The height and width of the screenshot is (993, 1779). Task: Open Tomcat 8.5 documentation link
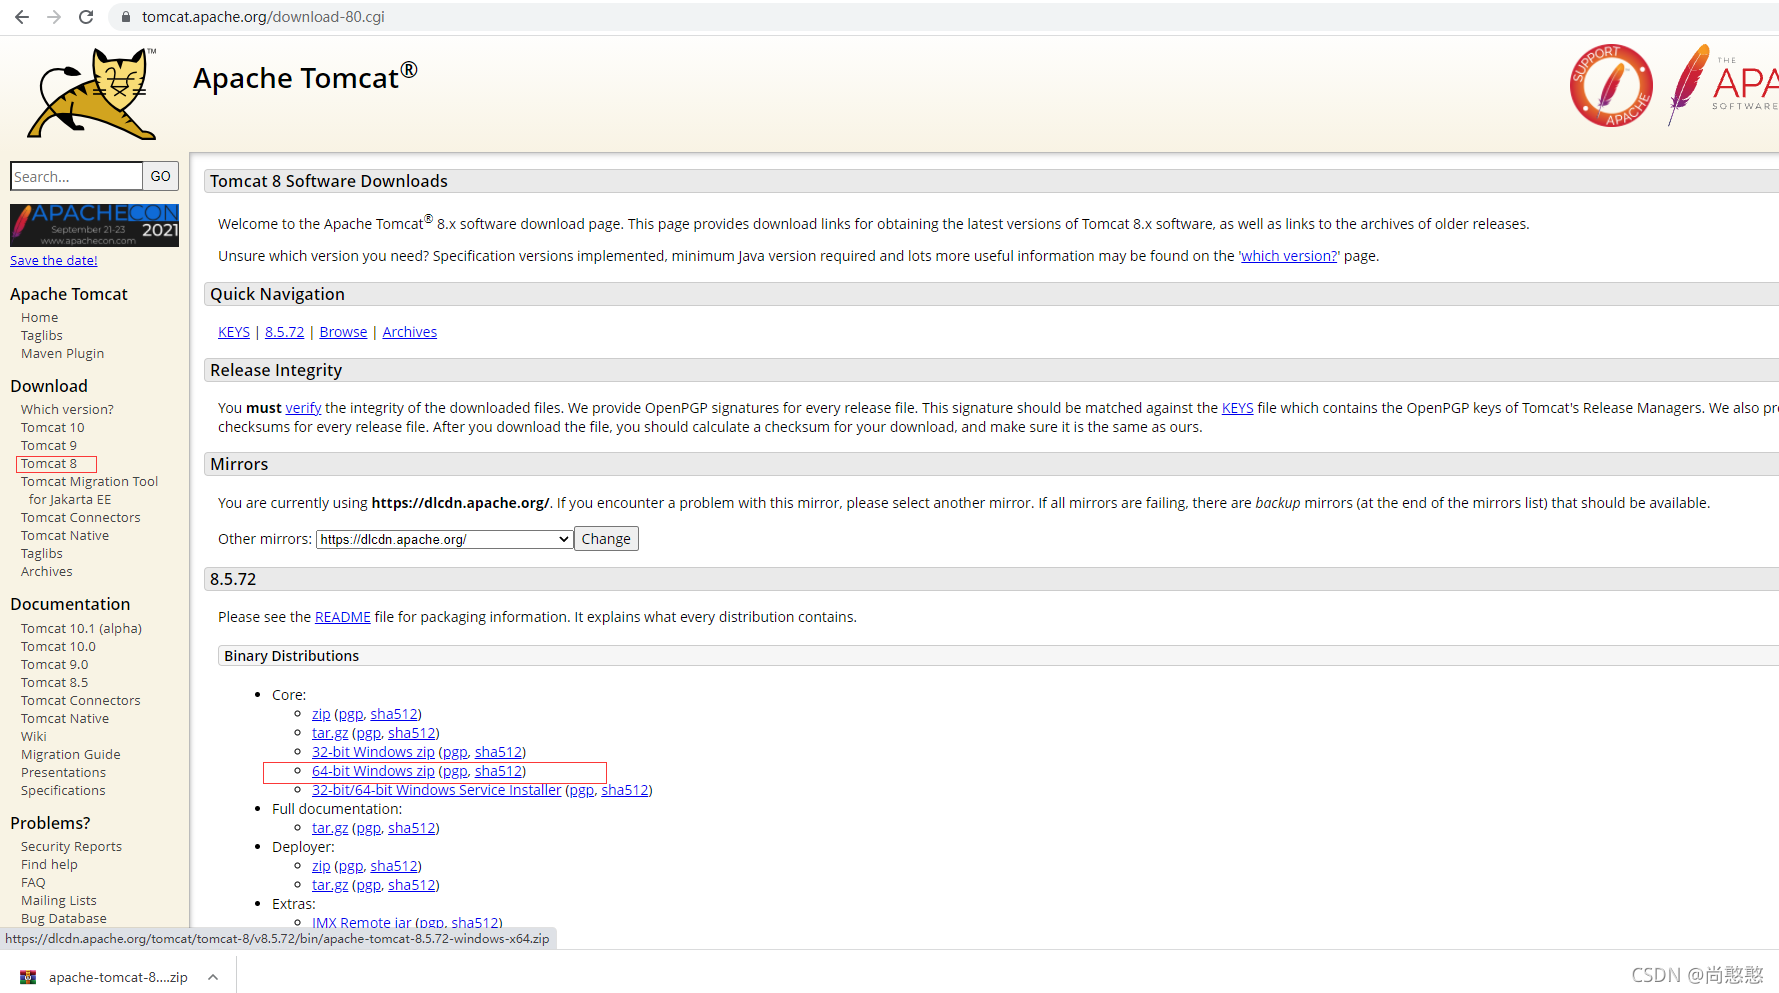tap(54, 683)
